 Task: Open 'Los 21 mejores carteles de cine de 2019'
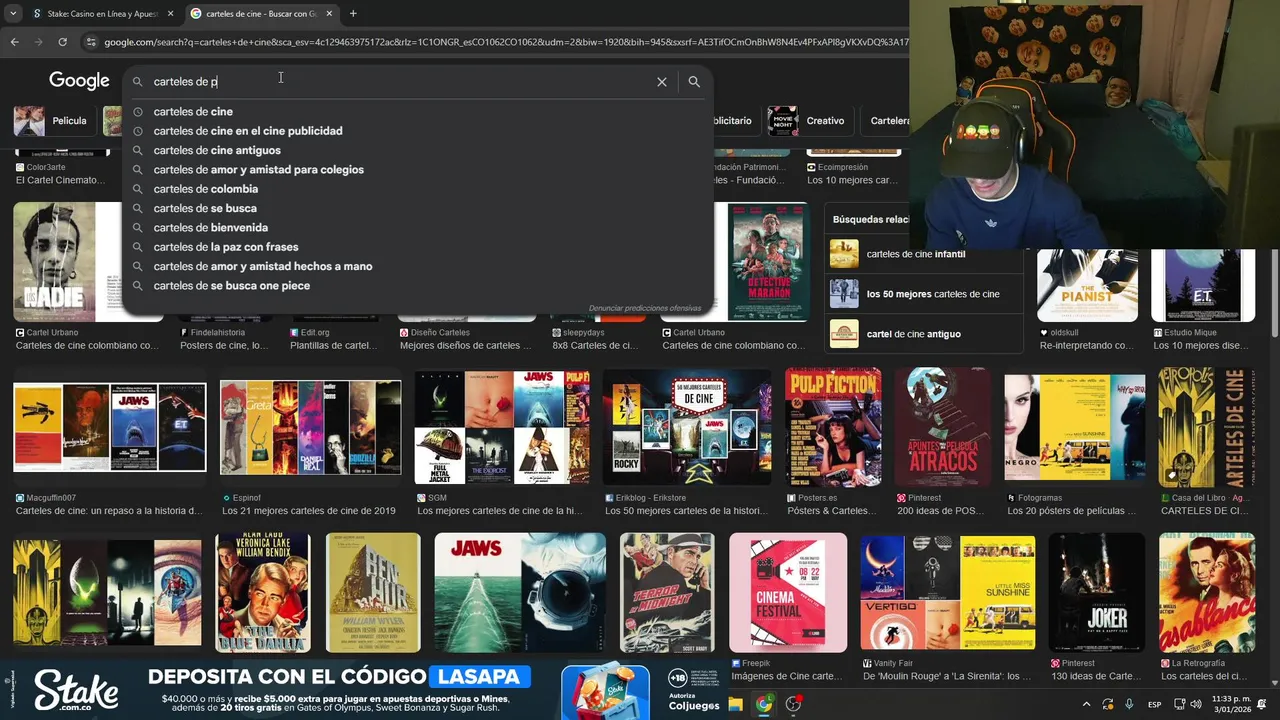pos(309,511)
